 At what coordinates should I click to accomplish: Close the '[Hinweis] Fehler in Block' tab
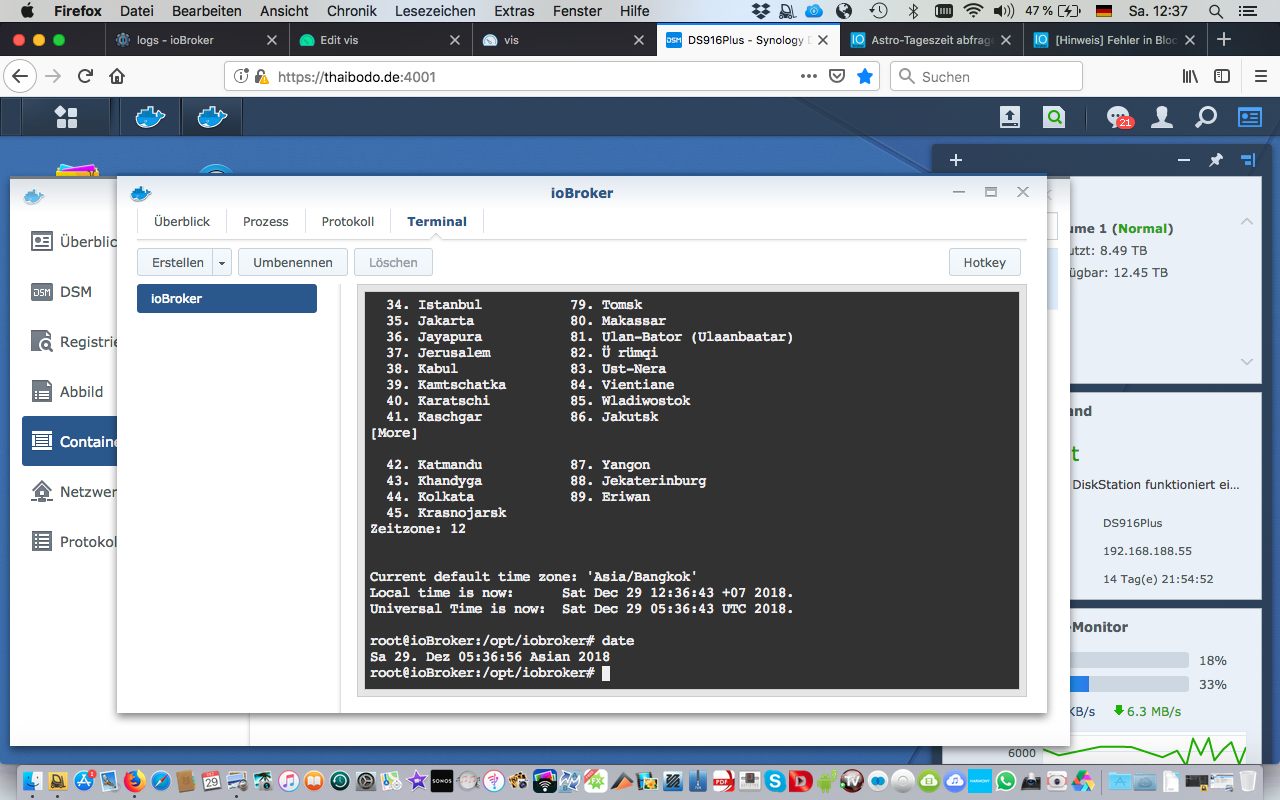click(x=1191, y=40)
